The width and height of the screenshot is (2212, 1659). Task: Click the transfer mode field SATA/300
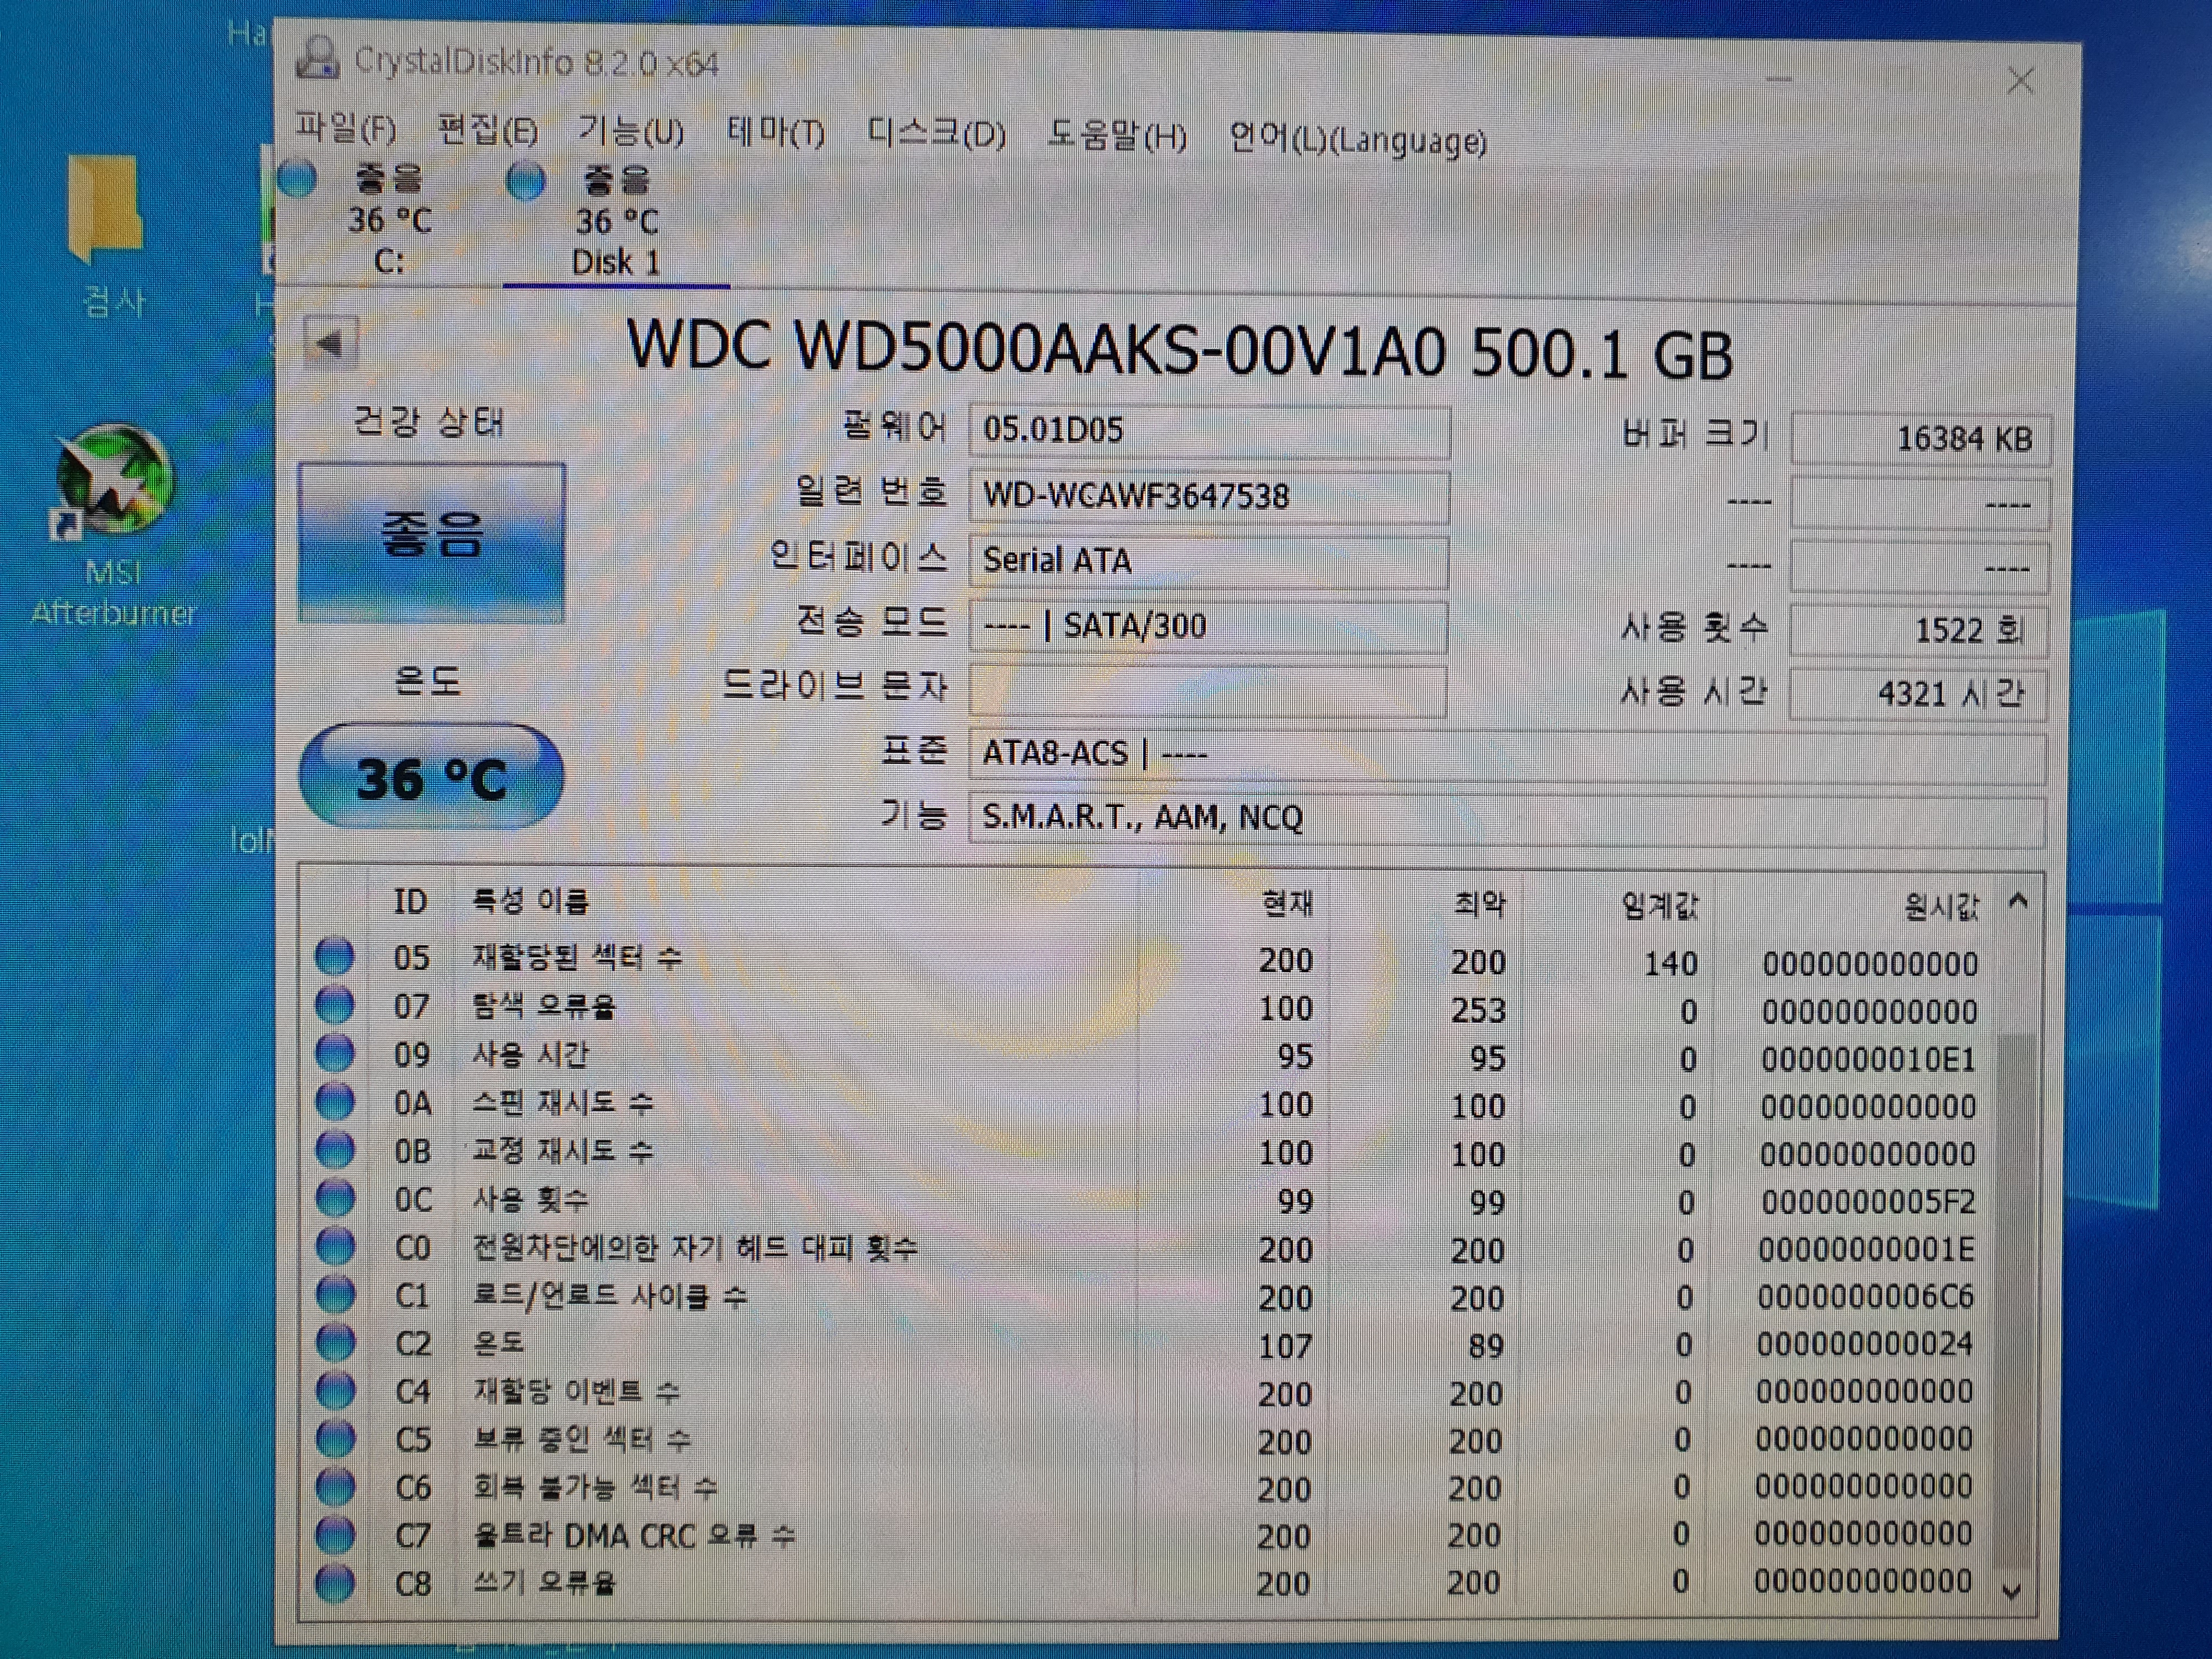click(1208, 626)
